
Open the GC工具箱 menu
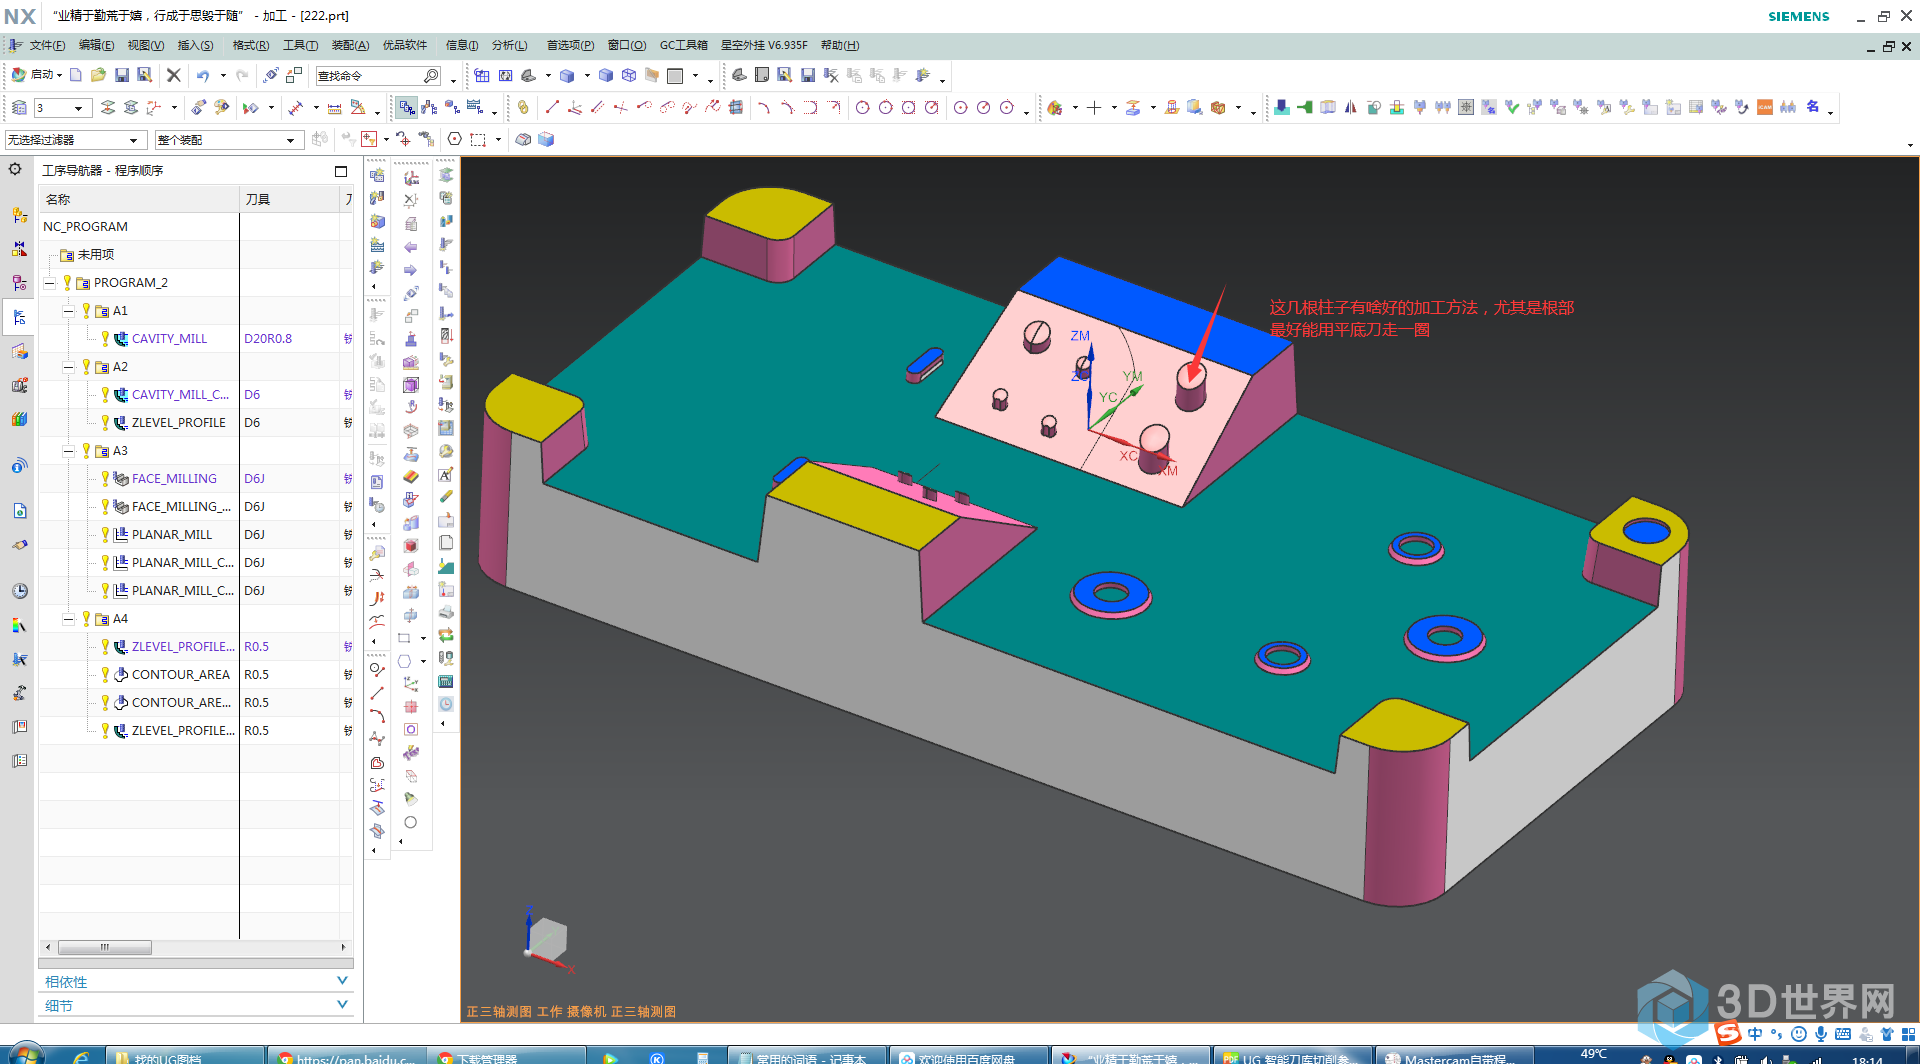tap(683, 45)
